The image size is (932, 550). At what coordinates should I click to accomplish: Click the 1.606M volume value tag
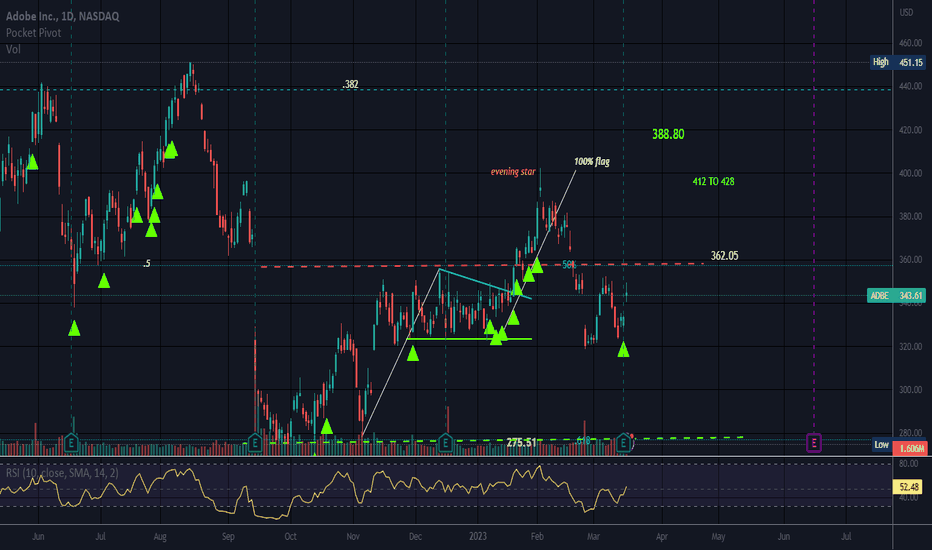tap(911, 448)
